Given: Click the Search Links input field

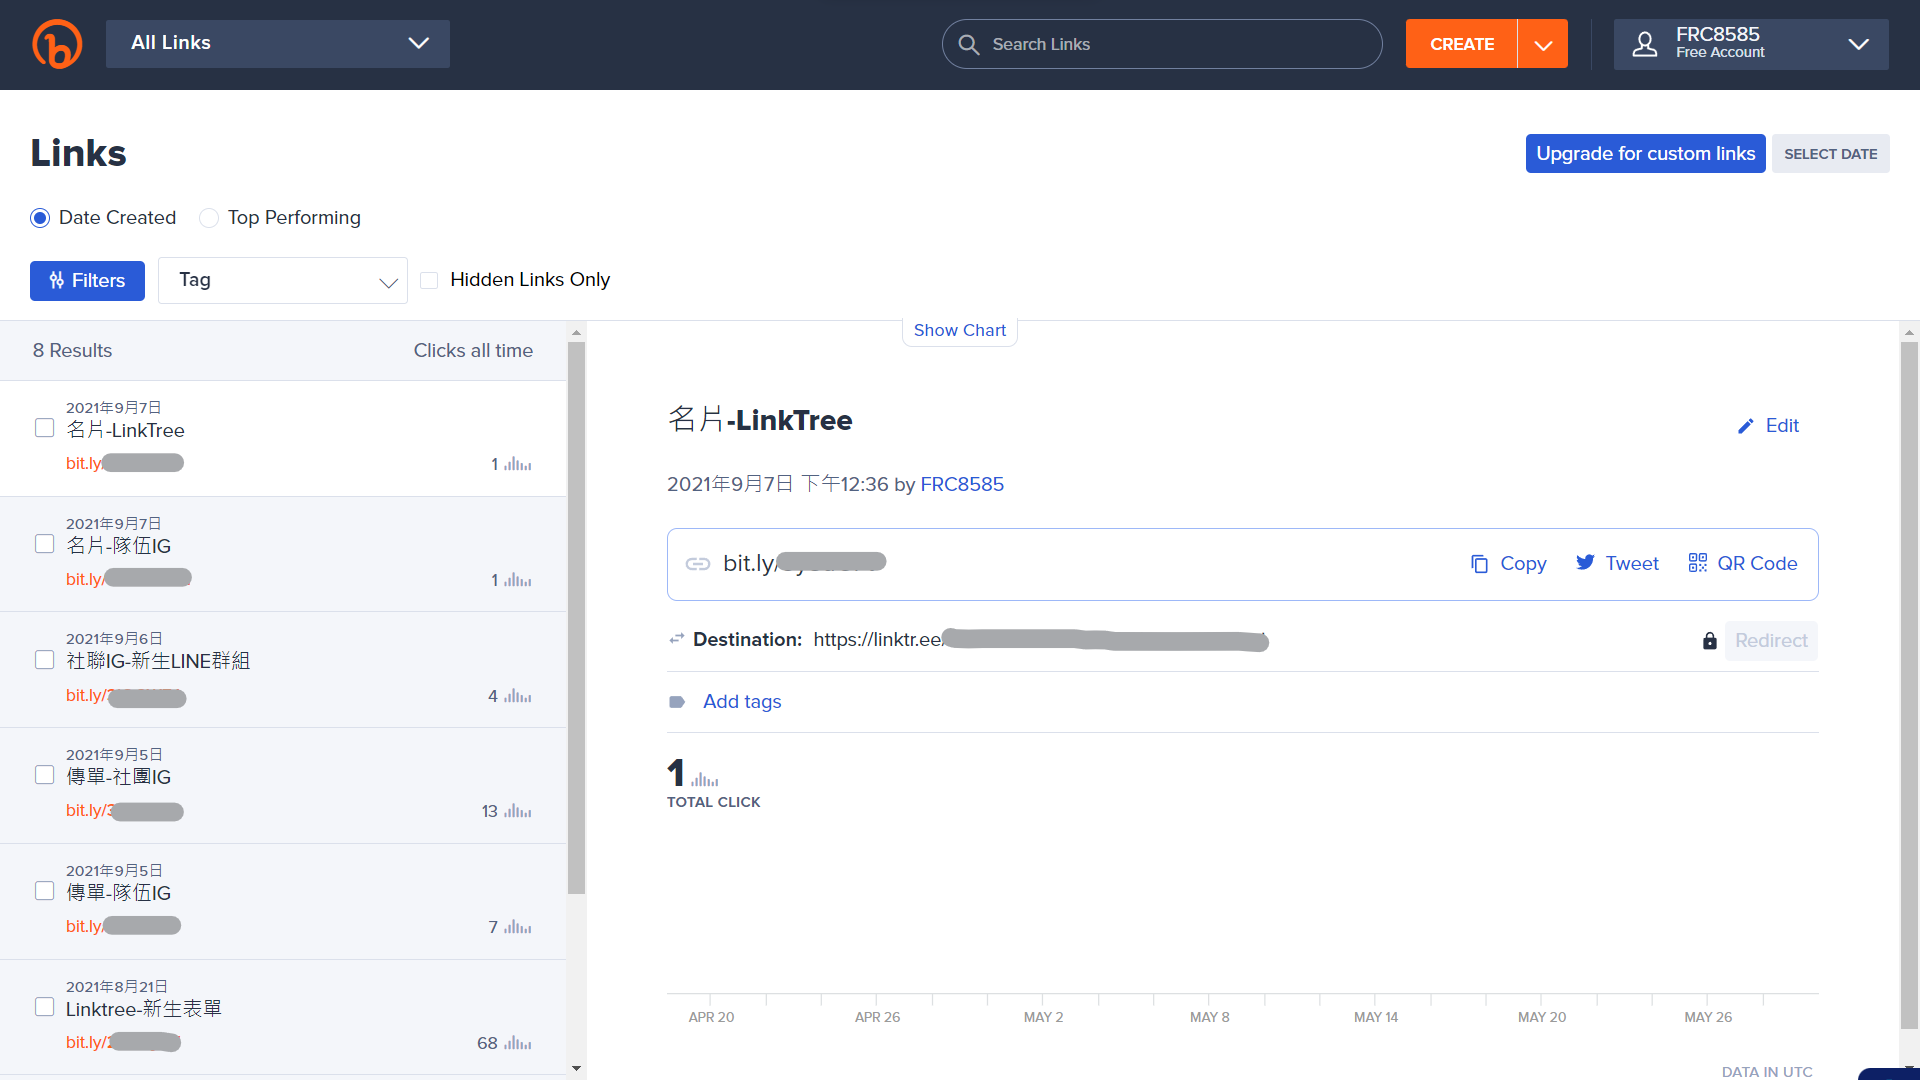Looking at the screenshot, I should [x=1162, y=44].
